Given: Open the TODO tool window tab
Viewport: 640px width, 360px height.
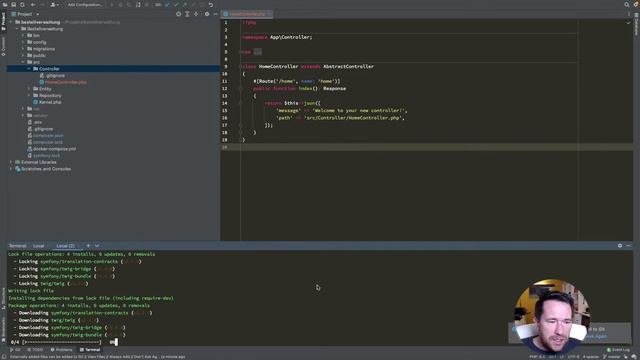Looking at the screenshot, I should click(x=35, y=350).
